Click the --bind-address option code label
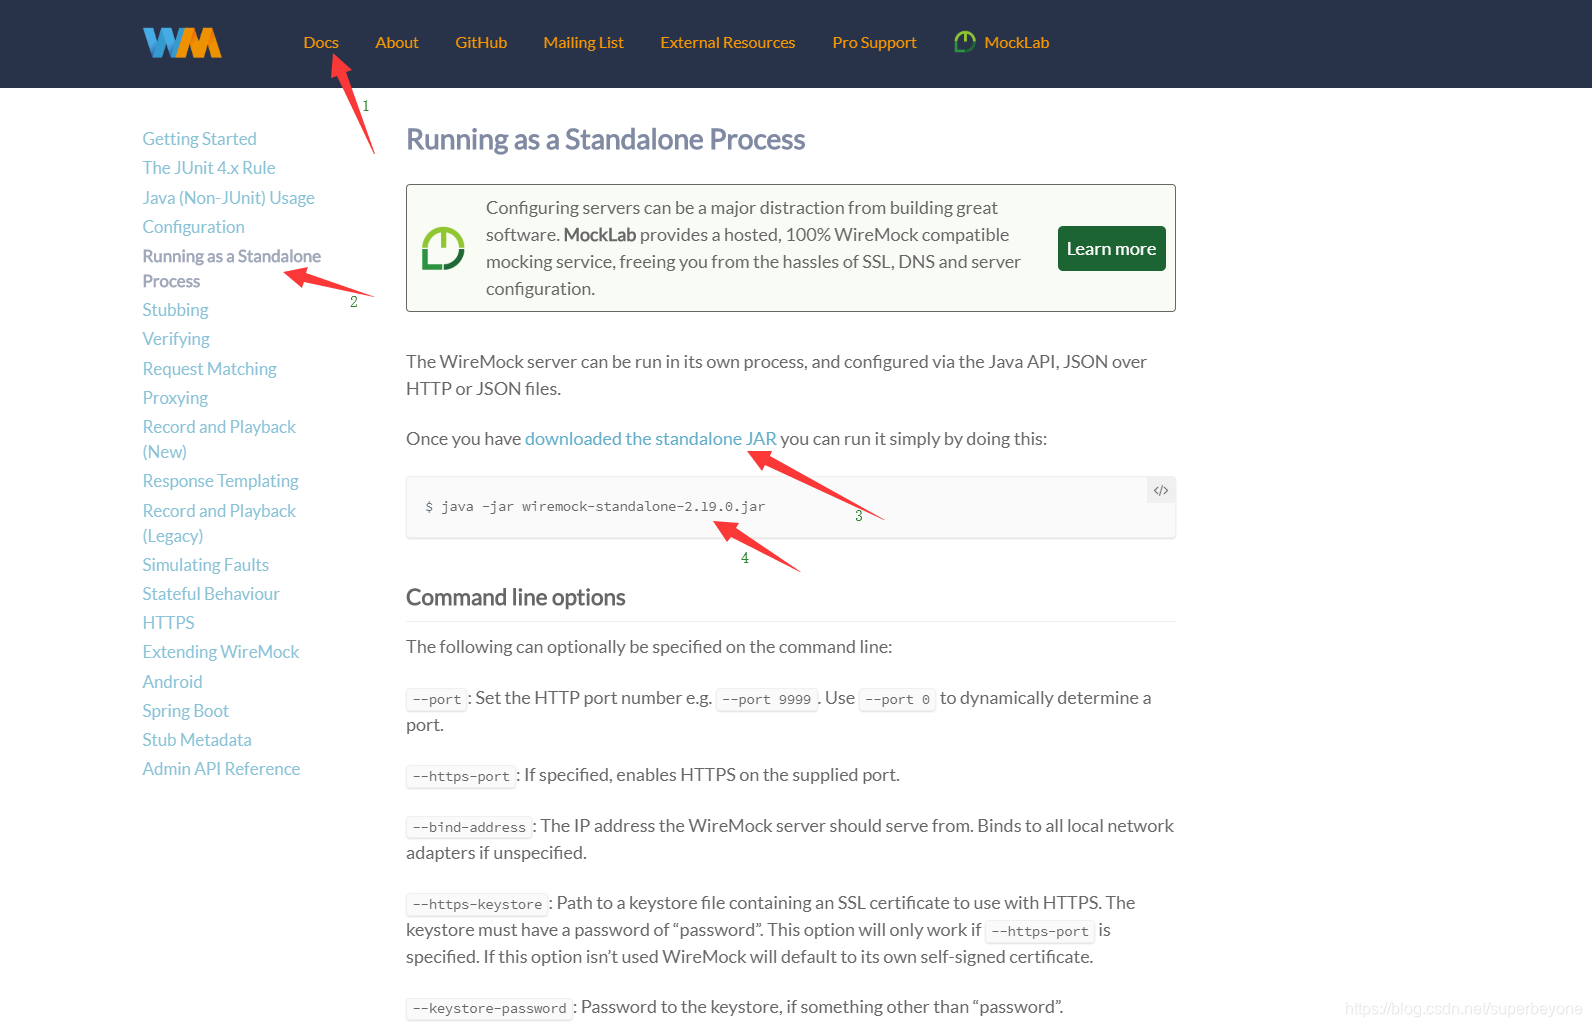The image size is (1592, 1027). point(469,827)
